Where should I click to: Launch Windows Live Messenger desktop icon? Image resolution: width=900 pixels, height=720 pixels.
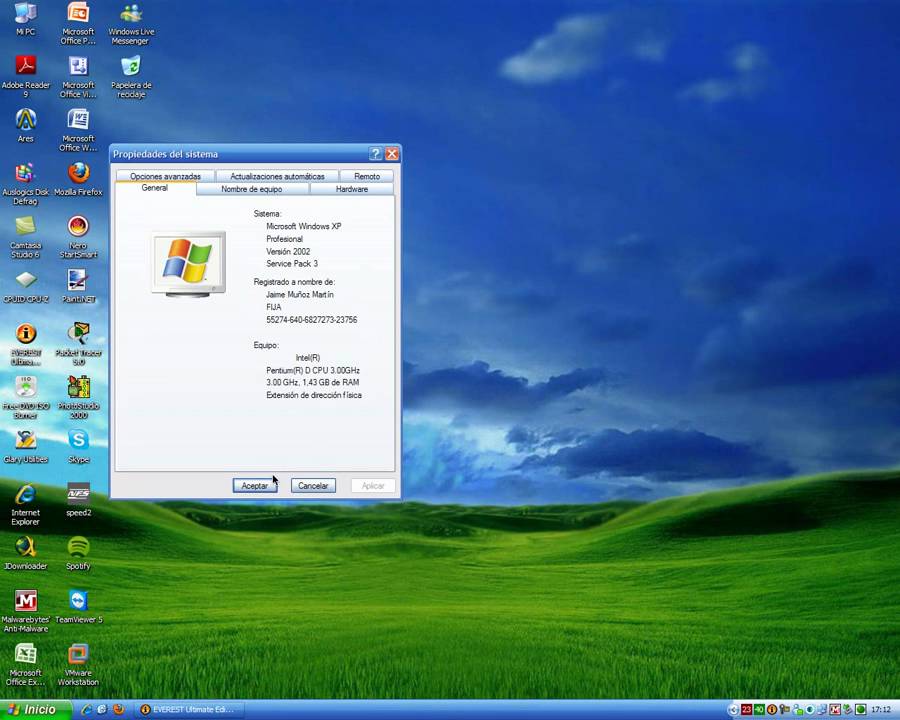coord(131,23)
